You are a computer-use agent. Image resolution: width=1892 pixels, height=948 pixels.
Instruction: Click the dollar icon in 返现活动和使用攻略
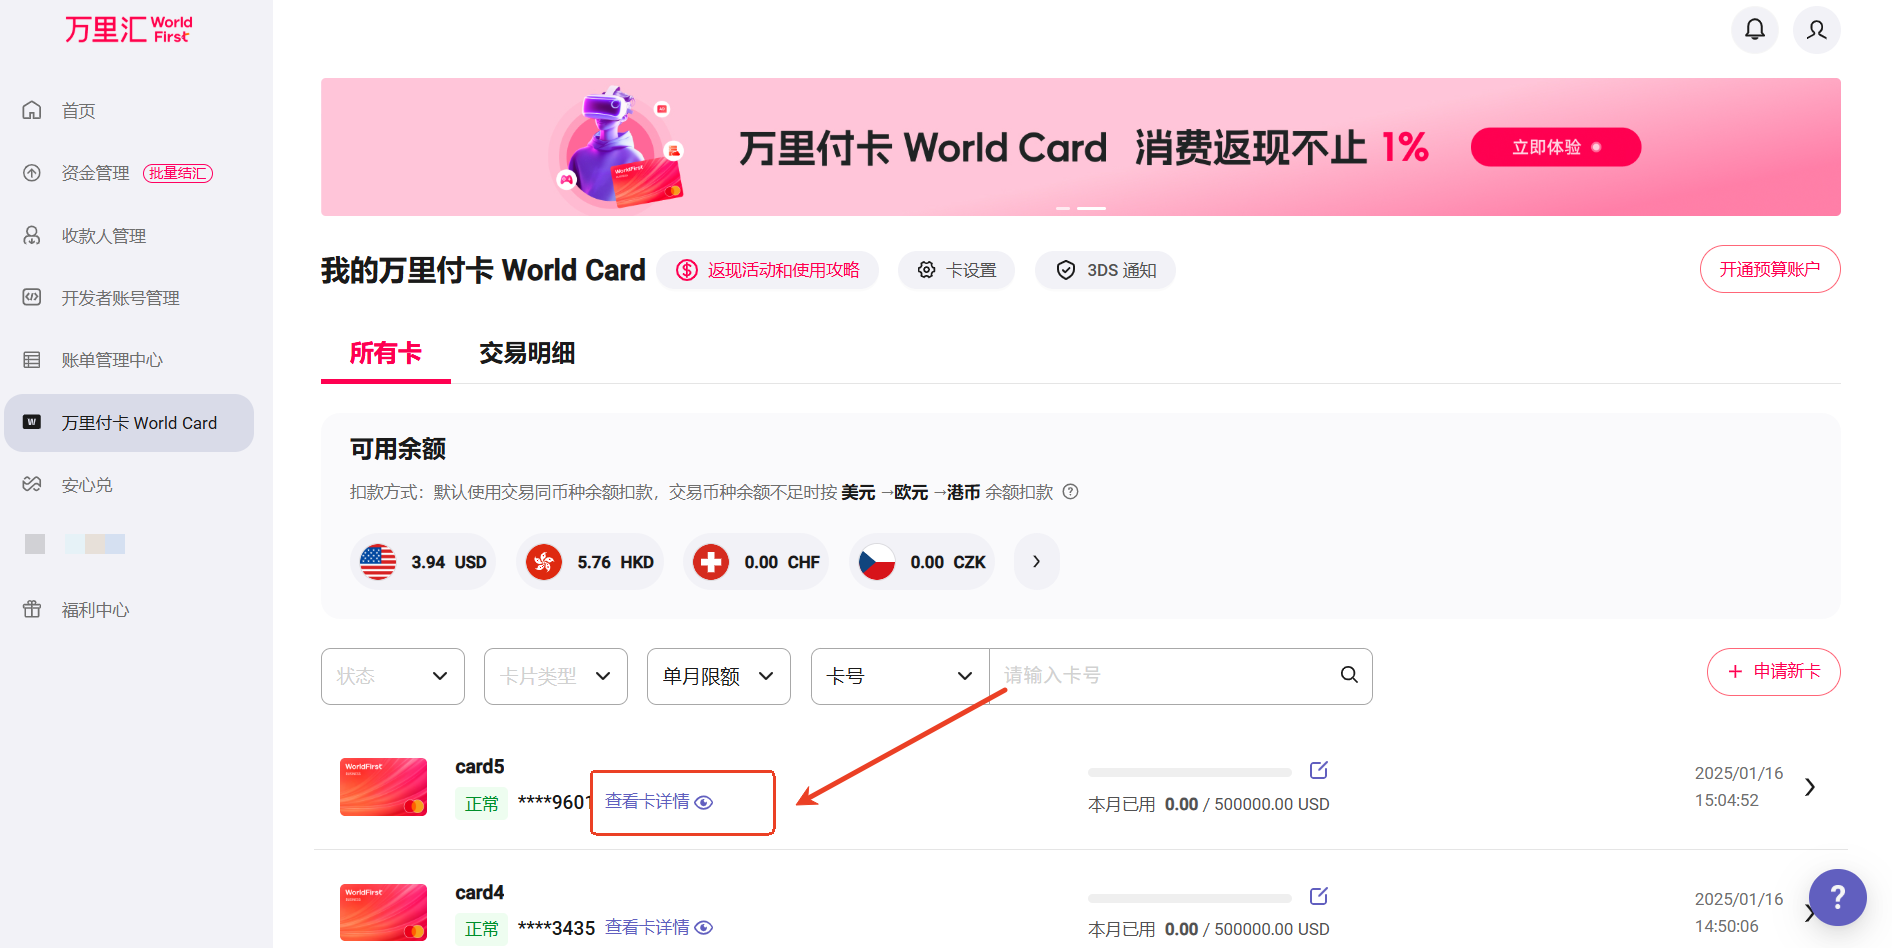tap(687, 270)
